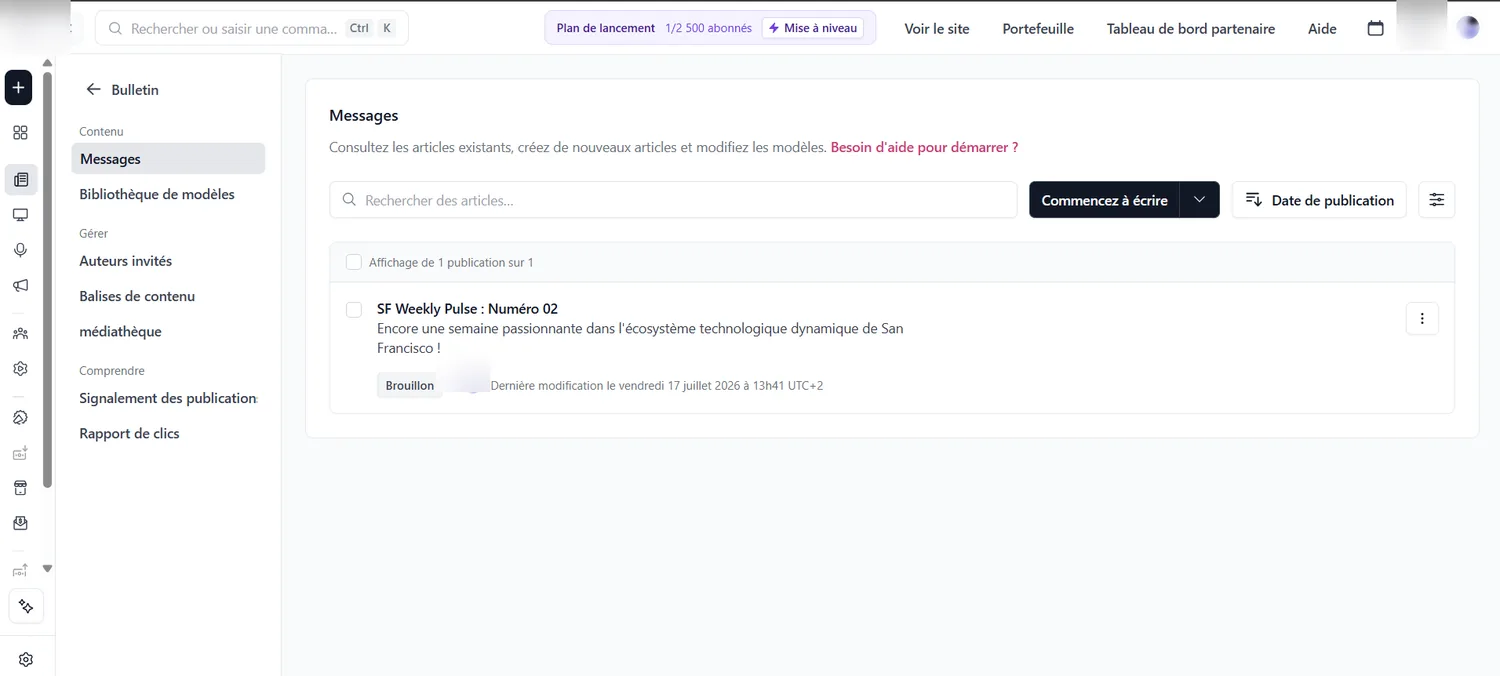Click Affichage de 1 publication sur 1 text
Viewport: 1500px width, 676px height.
pyautogui.click(x=451, y=262)
